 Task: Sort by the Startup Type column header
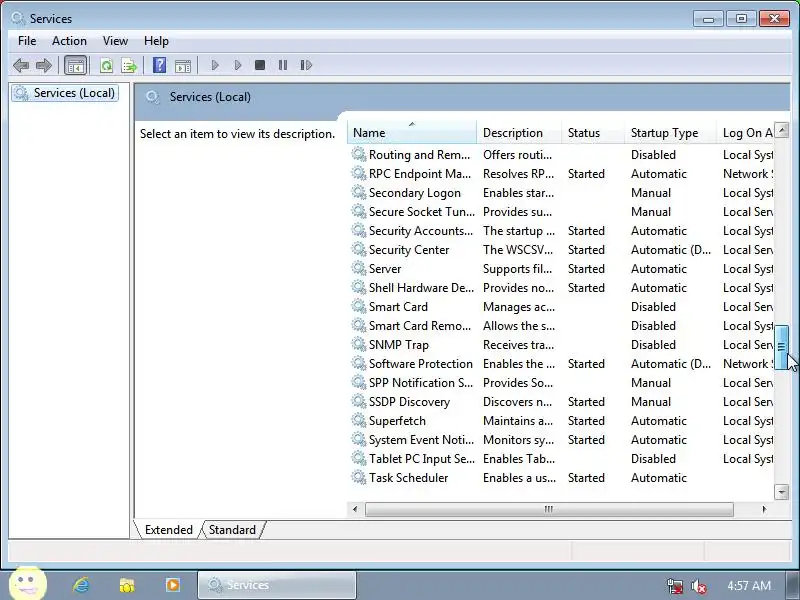click(x=670, y=133)
